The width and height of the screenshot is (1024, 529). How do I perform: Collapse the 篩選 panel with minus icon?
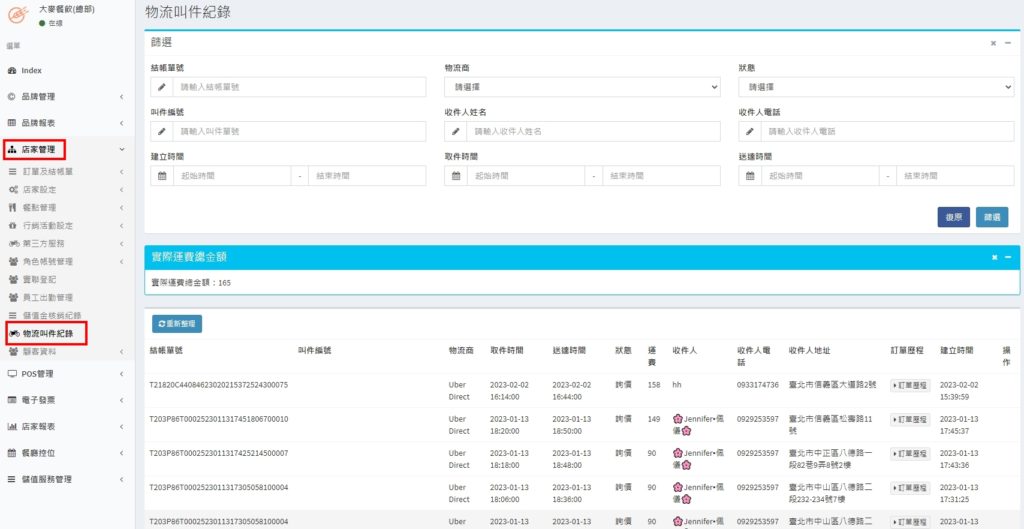coord(1008,43)
